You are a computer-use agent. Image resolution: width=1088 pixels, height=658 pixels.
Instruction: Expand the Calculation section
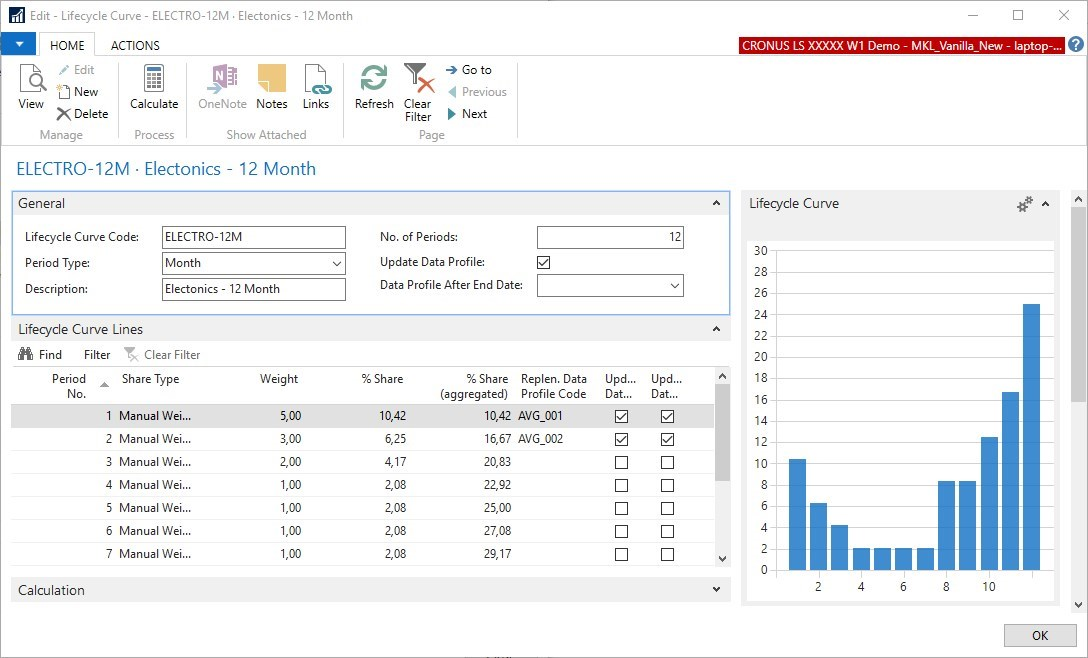pos(715,591)
